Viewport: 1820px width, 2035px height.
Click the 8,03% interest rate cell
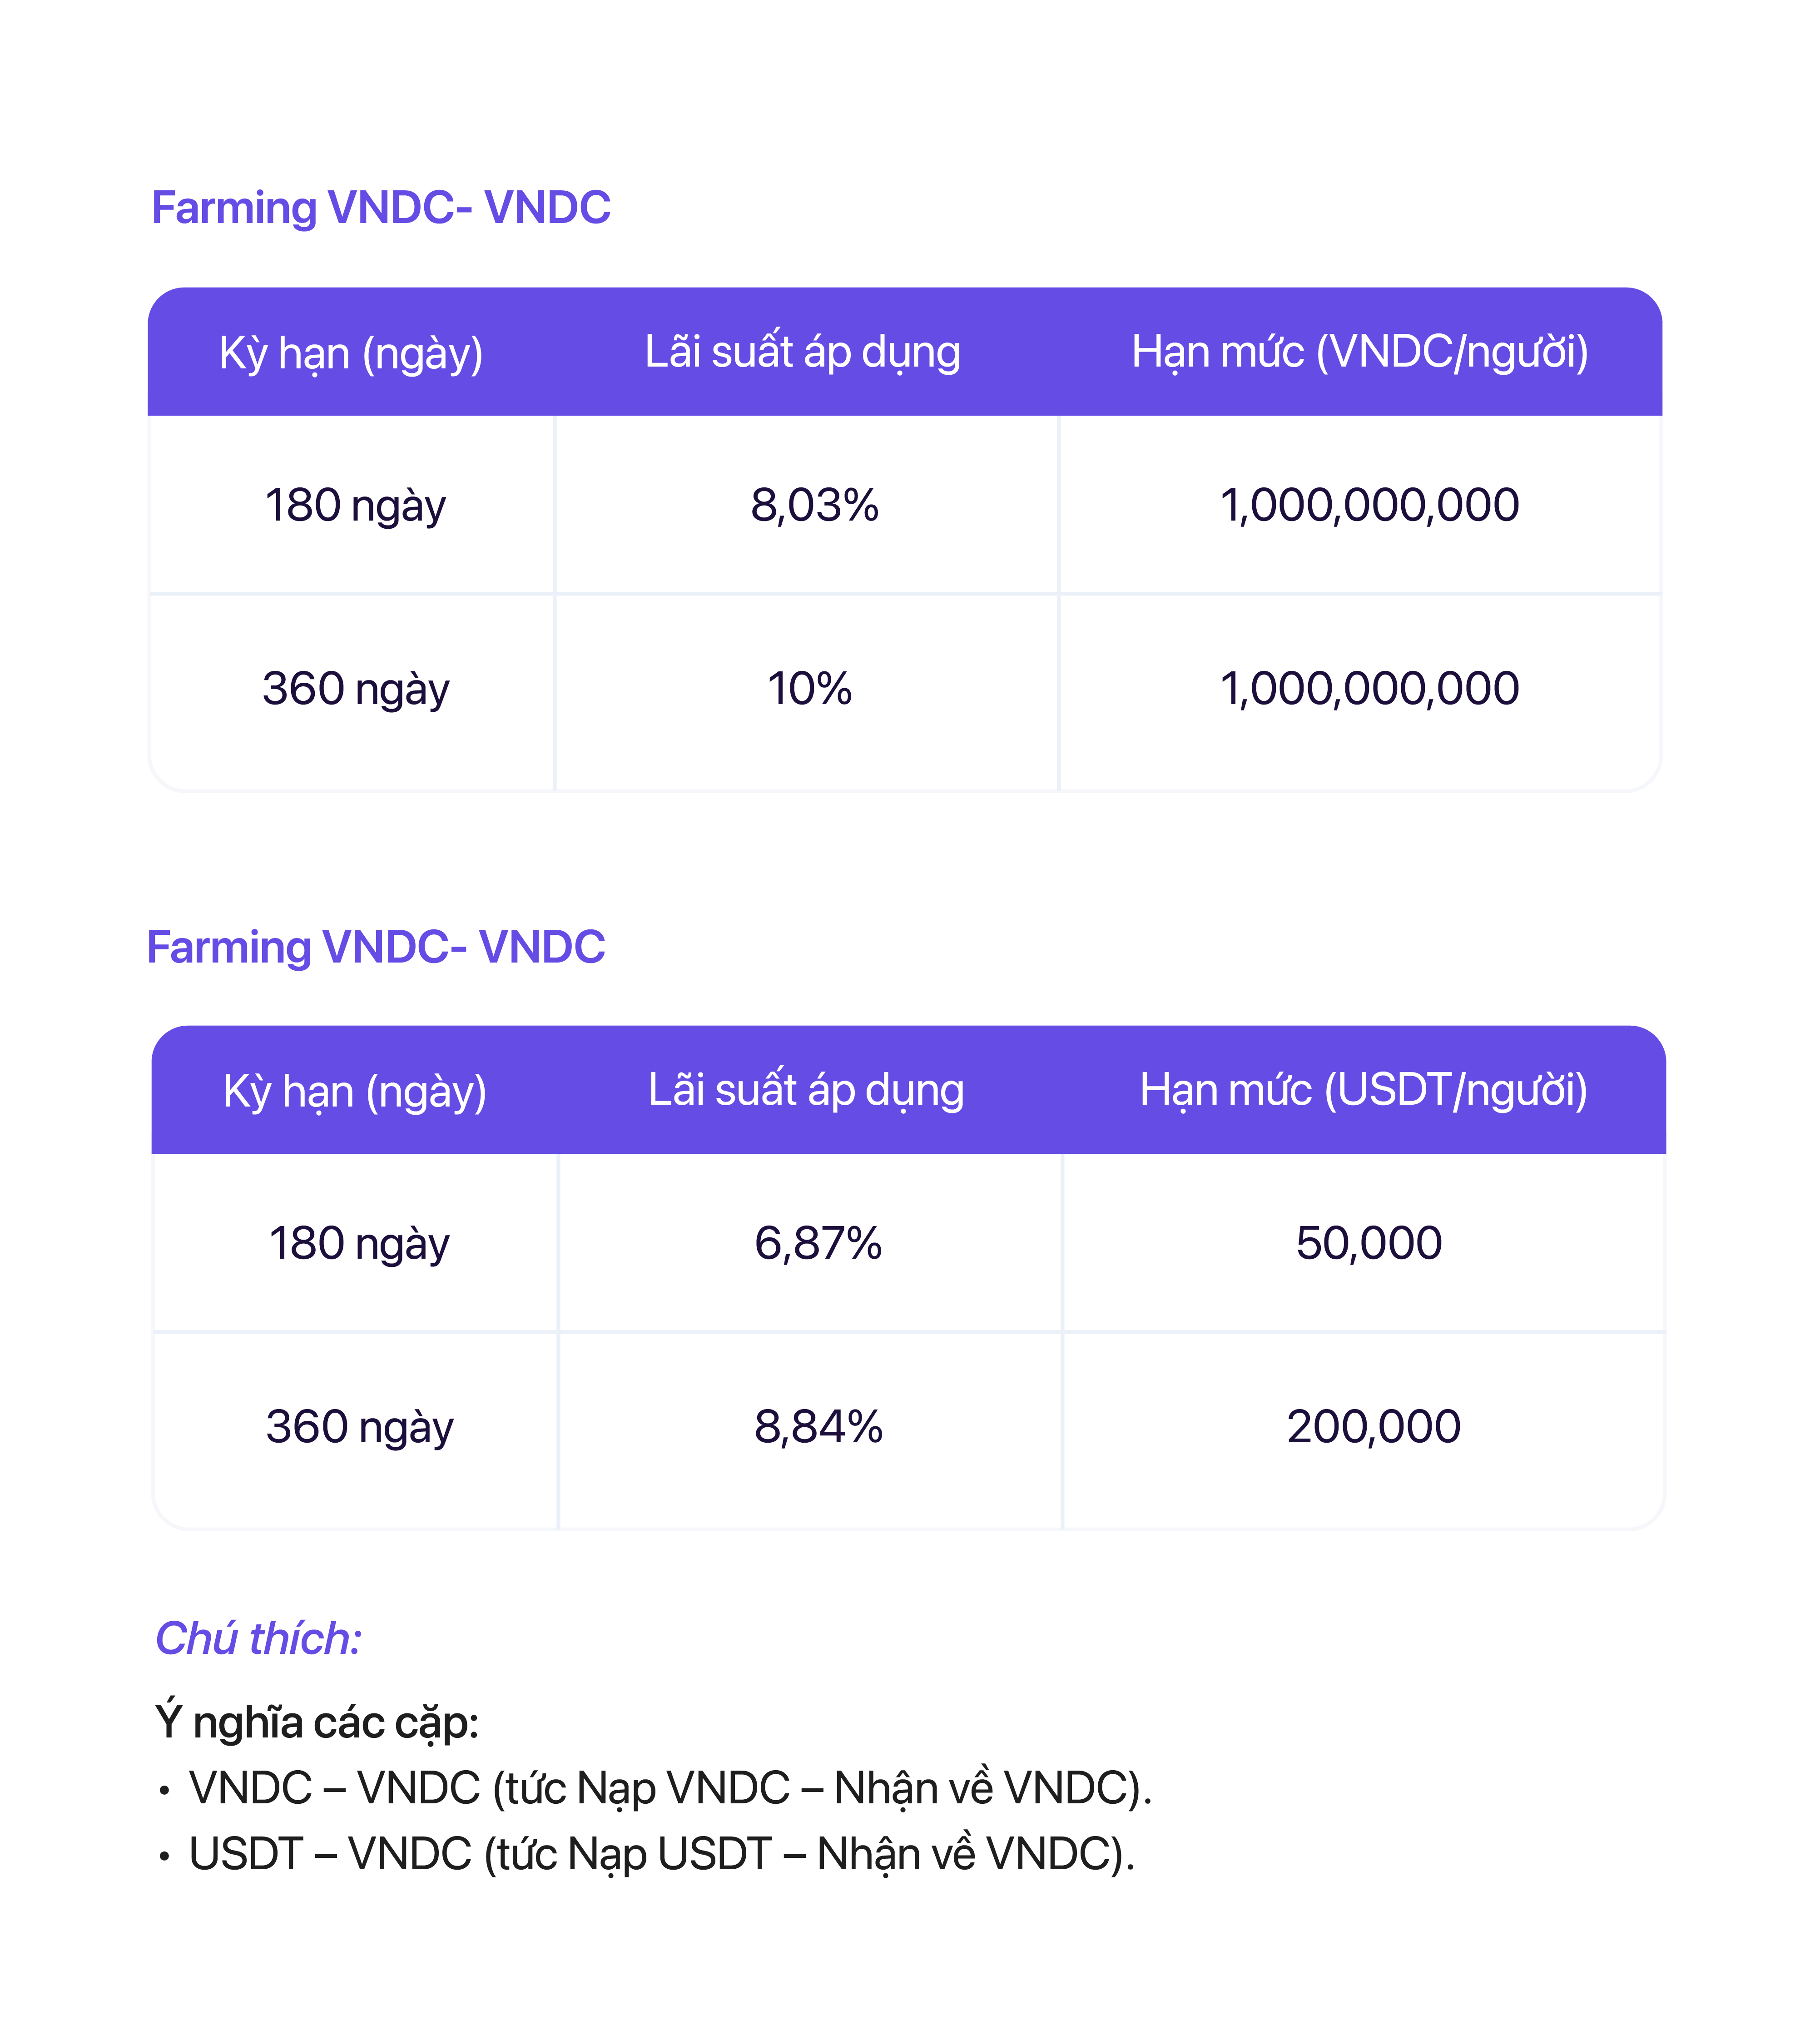click(x=815, y=505)
